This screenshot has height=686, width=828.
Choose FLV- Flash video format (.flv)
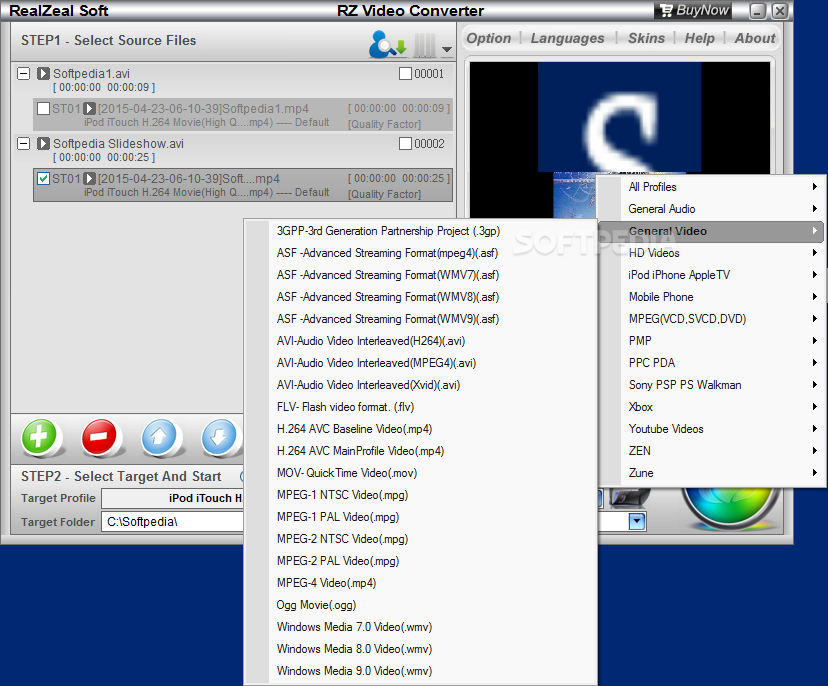(421, 407)
